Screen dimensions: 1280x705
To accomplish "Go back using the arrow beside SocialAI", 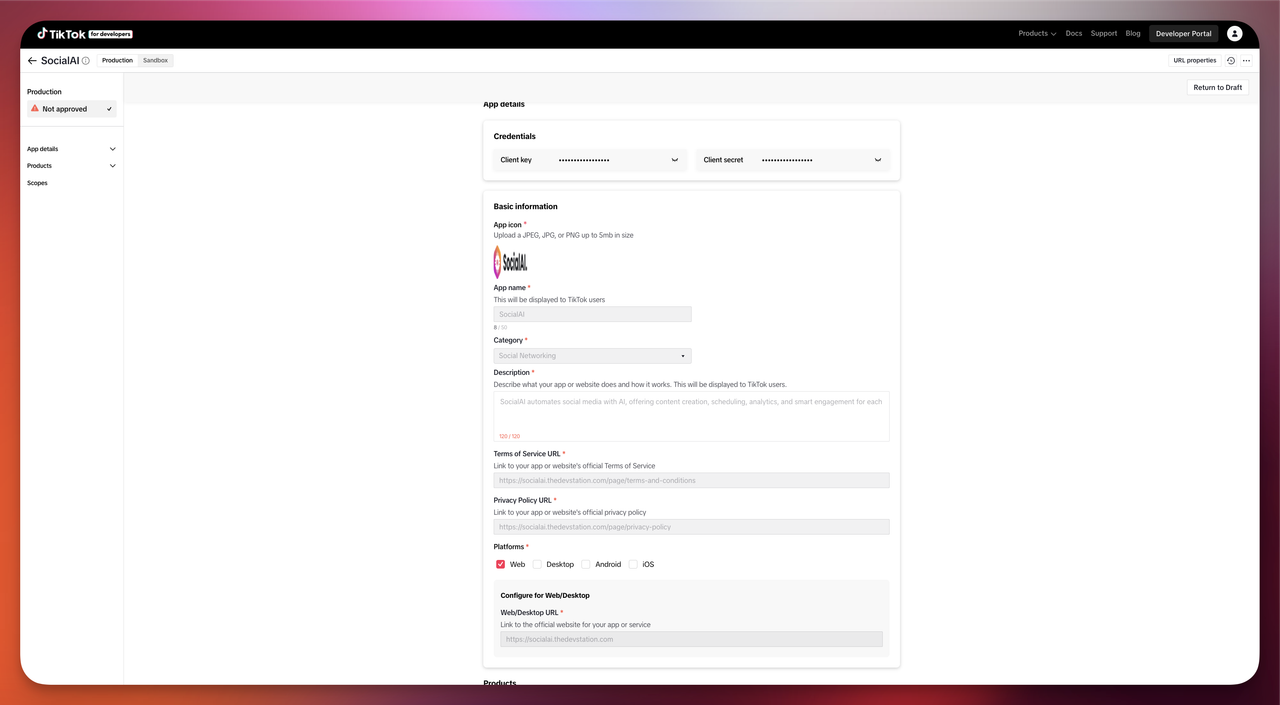I will 32,61.
